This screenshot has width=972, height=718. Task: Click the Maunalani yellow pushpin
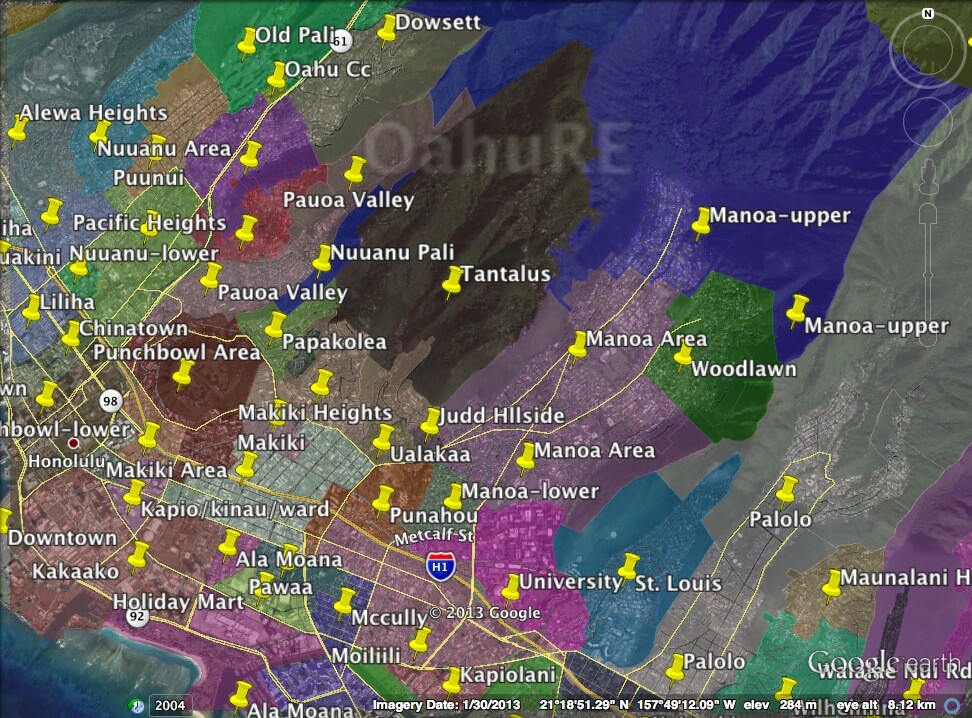[831, 586]
